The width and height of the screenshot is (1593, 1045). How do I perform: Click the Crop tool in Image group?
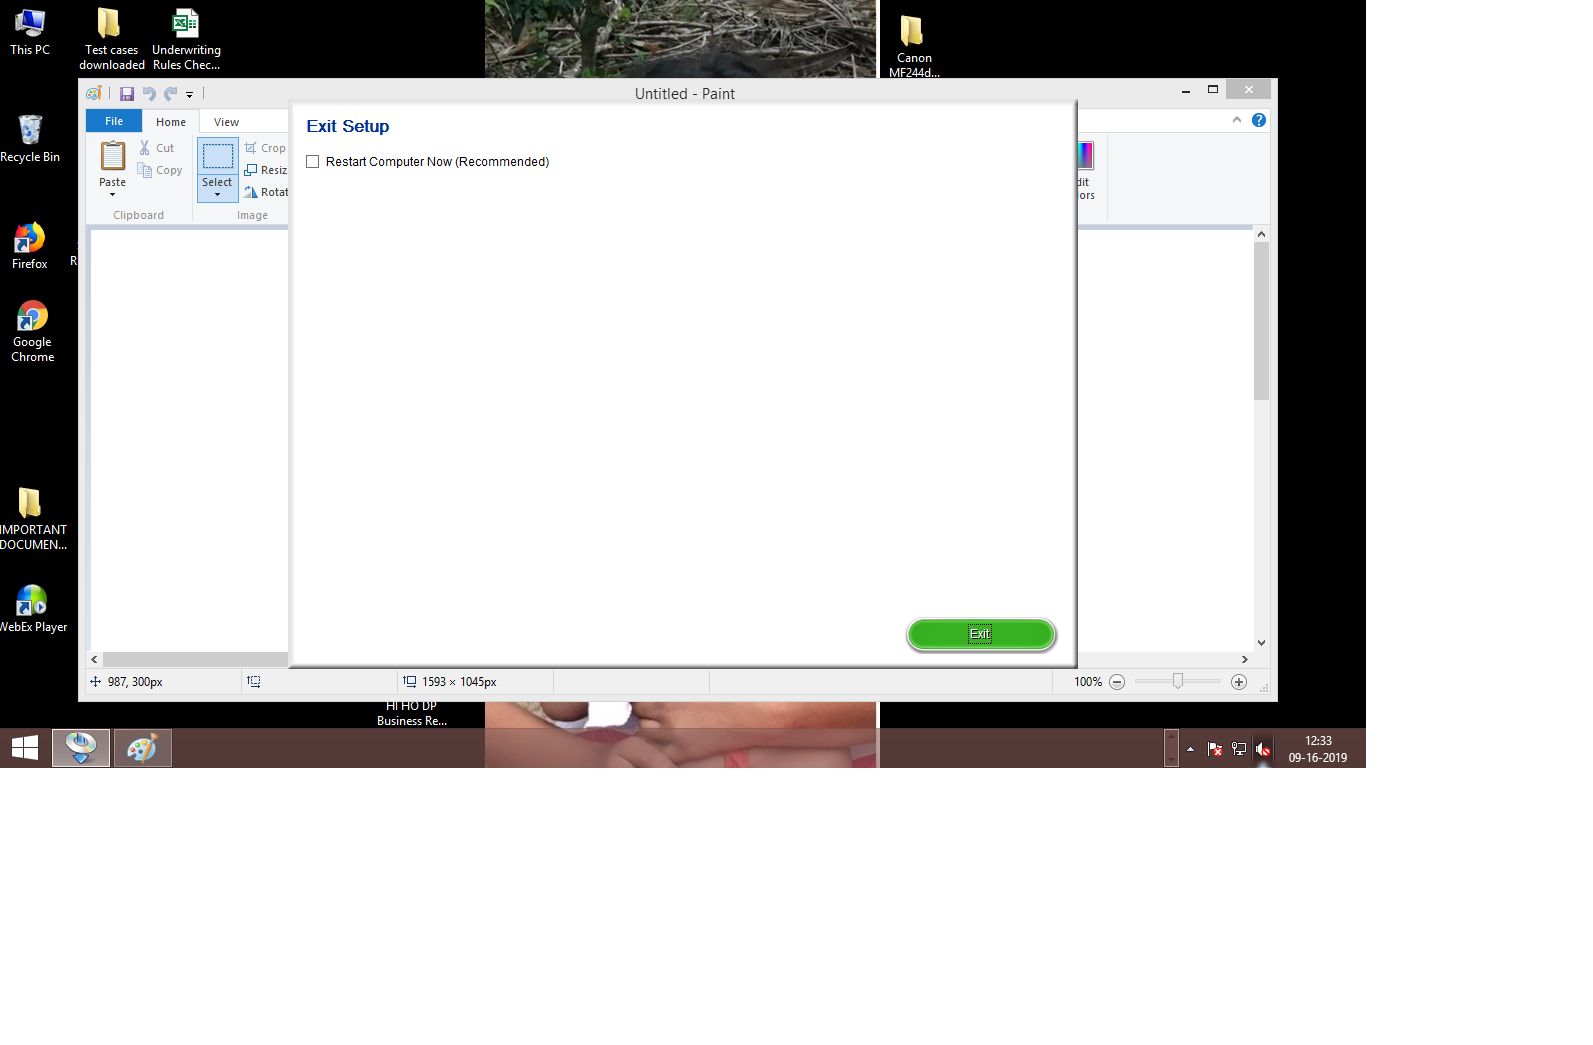click(265, 148)
